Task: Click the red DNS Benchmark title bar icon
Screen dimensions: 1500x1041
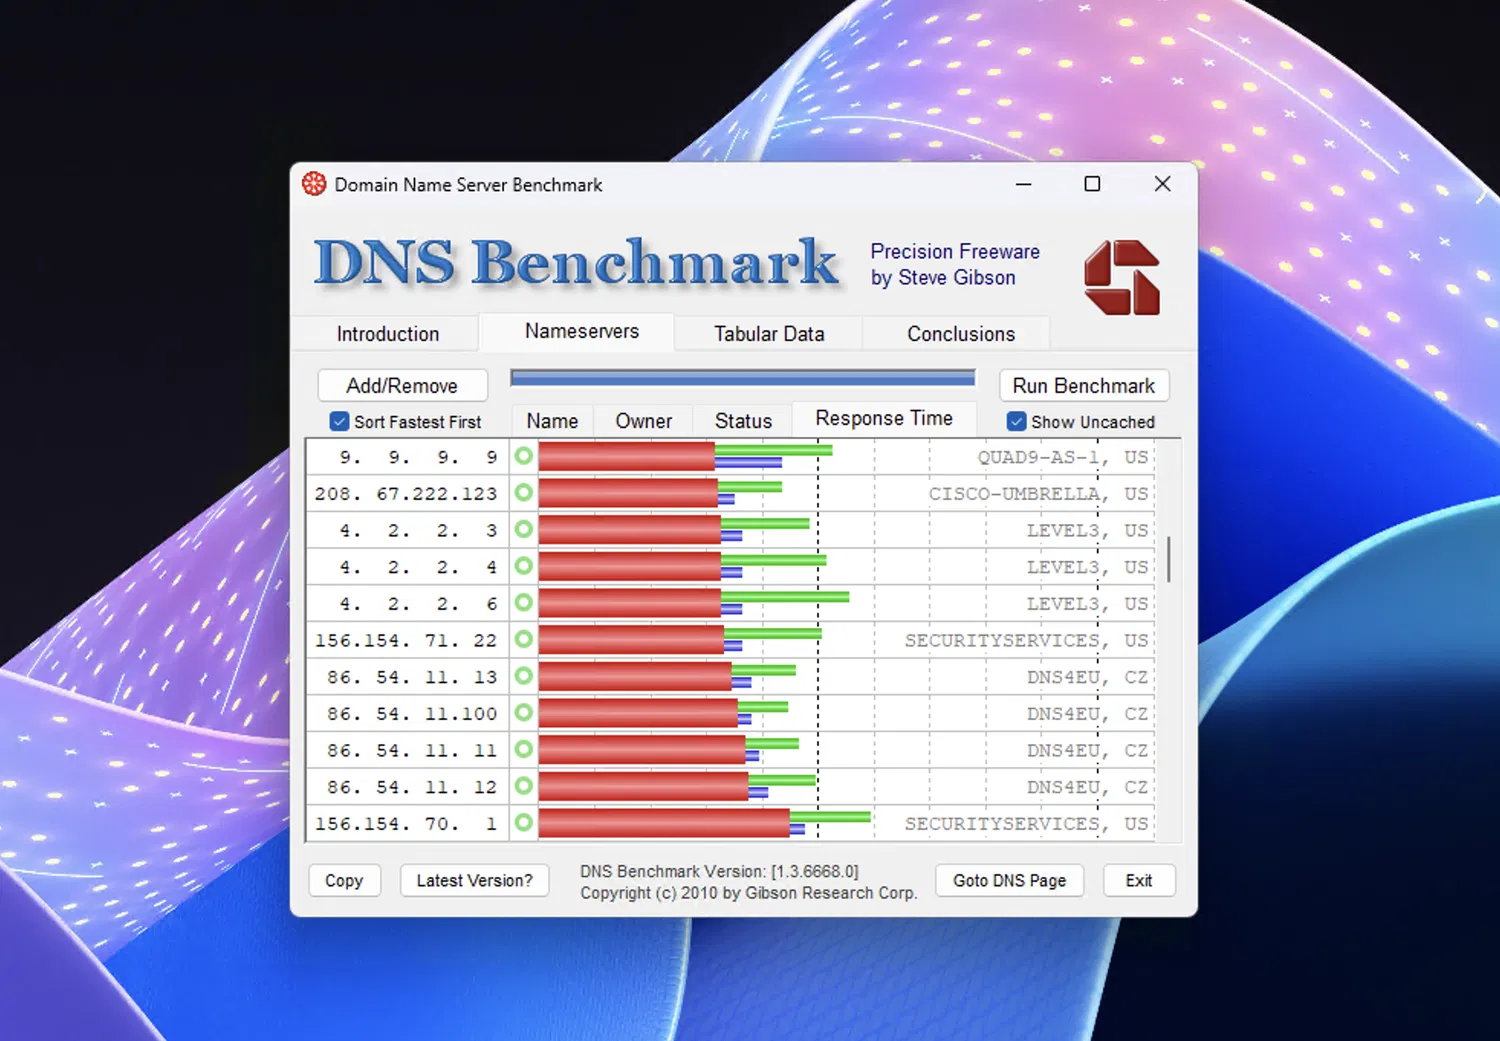Action: [x=314, y=184]
